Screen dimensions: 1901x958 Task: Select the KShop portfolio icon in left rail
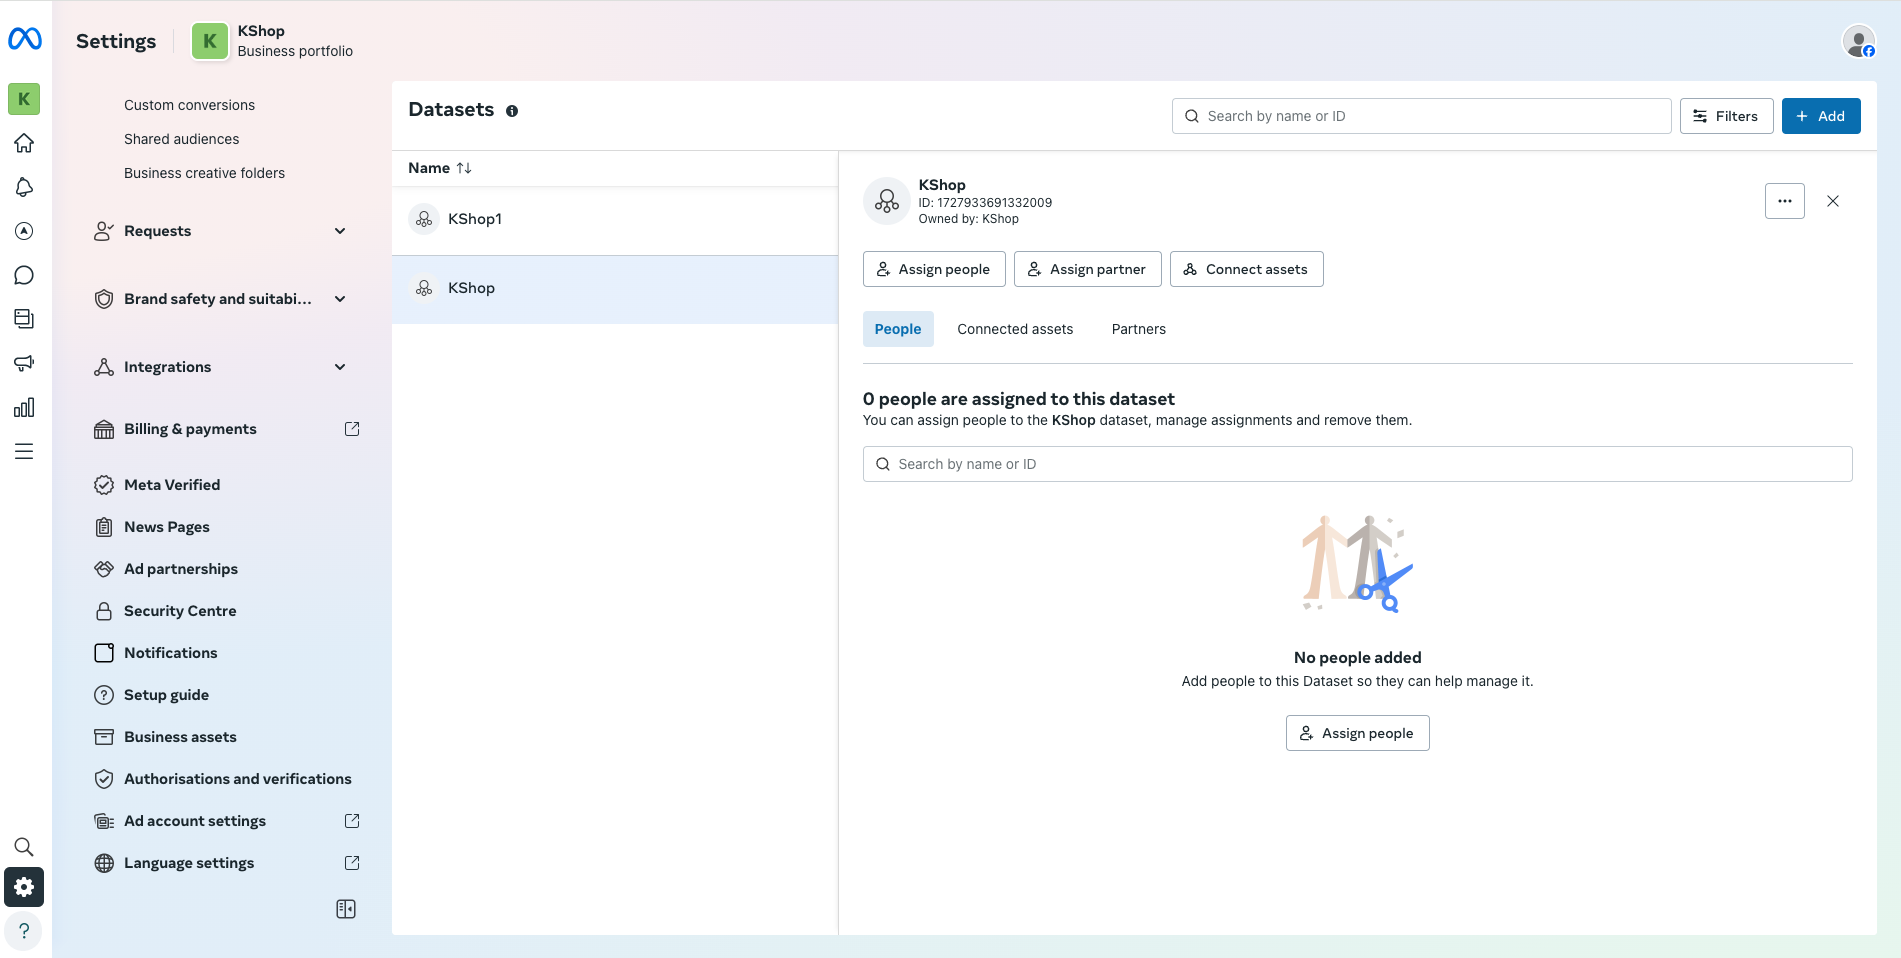click(24, 99)
